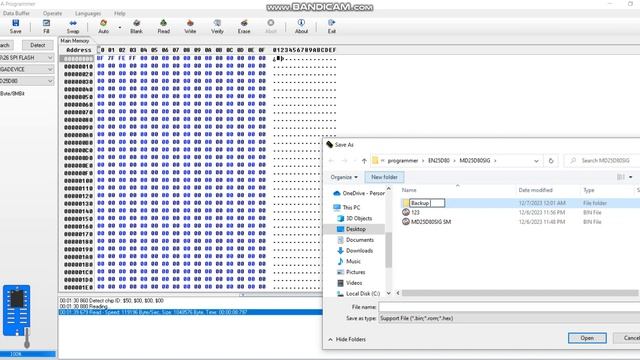
Task: Sort files by Date modified column
Action: coord(536,190)
